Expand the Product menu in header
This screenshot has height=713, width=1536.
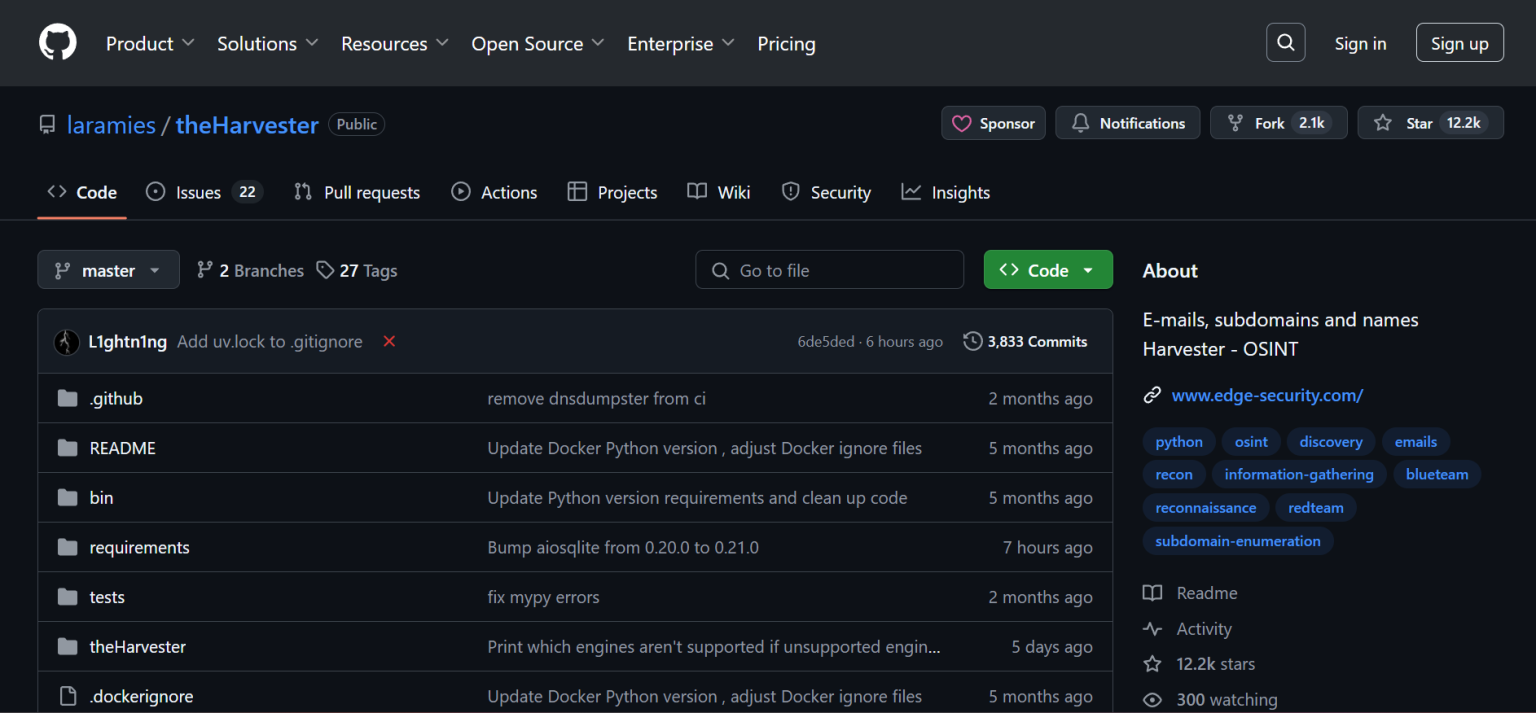(x=140, y=44)
